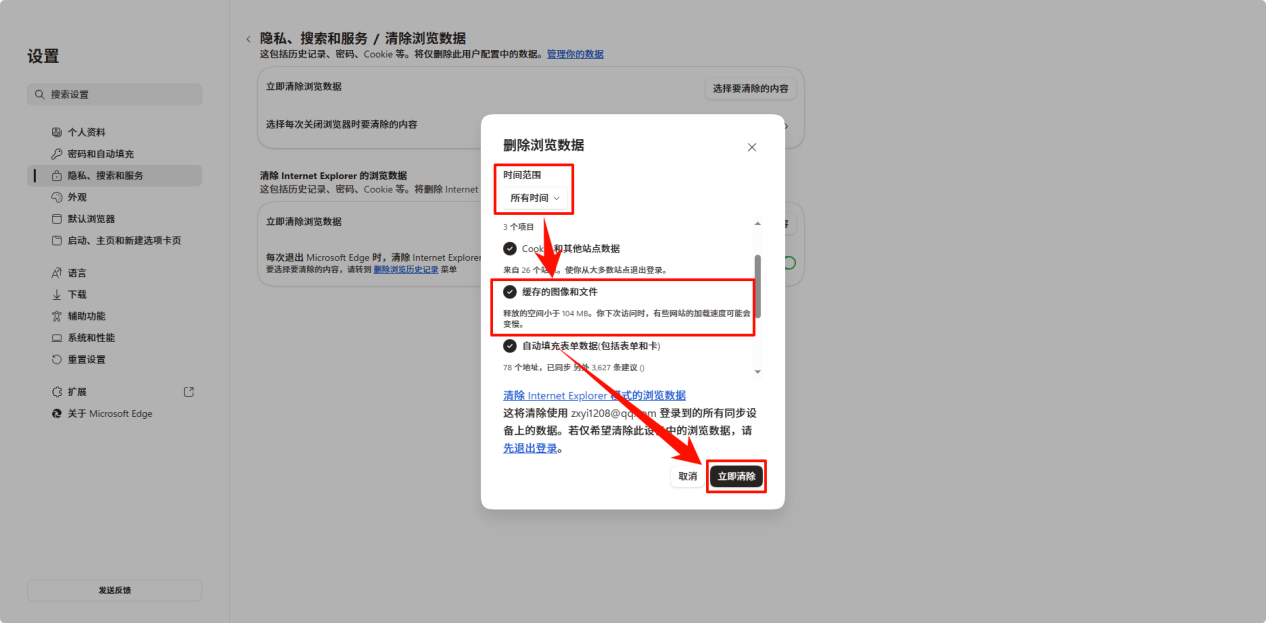Open 密码和自动填充 via the key icon

click(x=58, y=153)
